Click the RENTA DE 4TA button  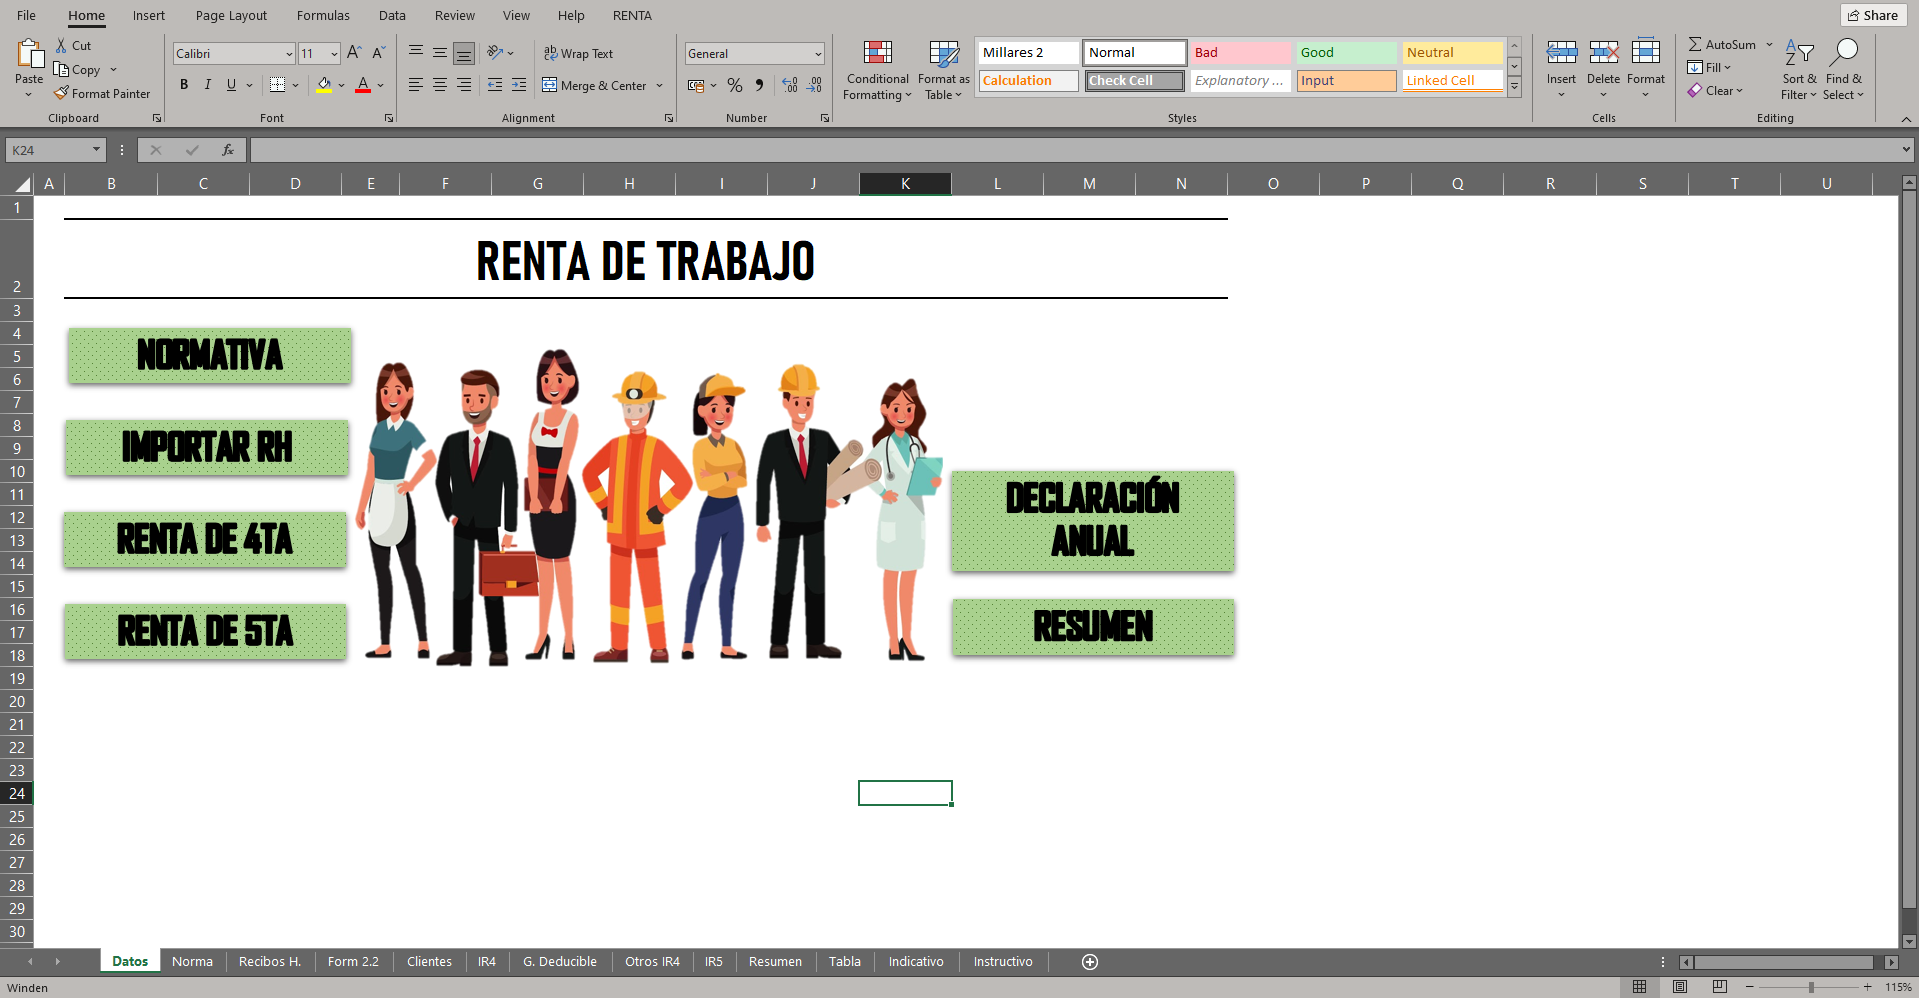pos(205,540)
